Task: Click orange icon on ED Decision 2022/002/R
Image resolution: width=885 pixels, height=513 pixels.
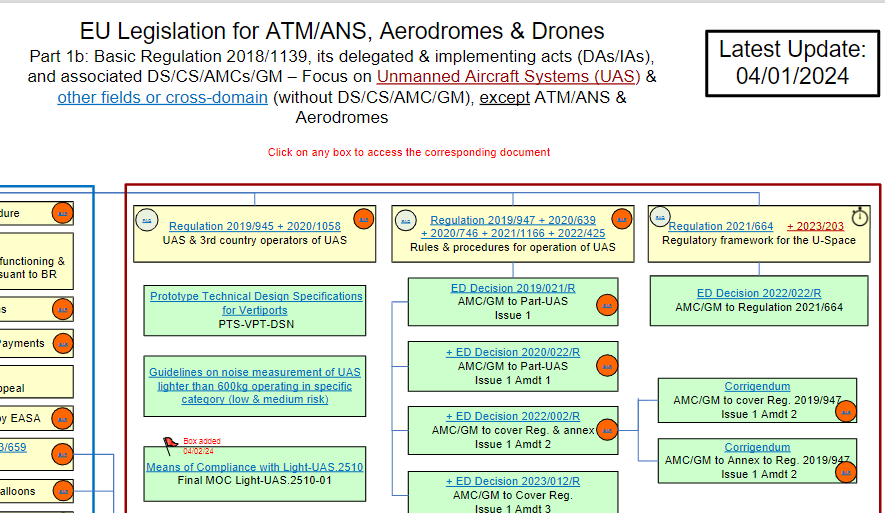Action: (607, 431)
